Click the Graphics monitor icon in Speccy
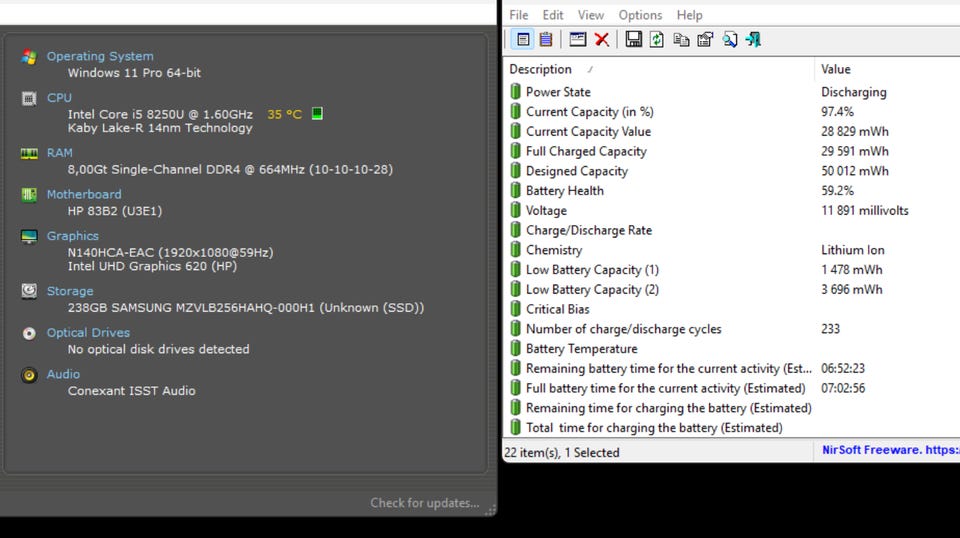The width and height of the screenshot is (960, 538). (x=29, y=236)
